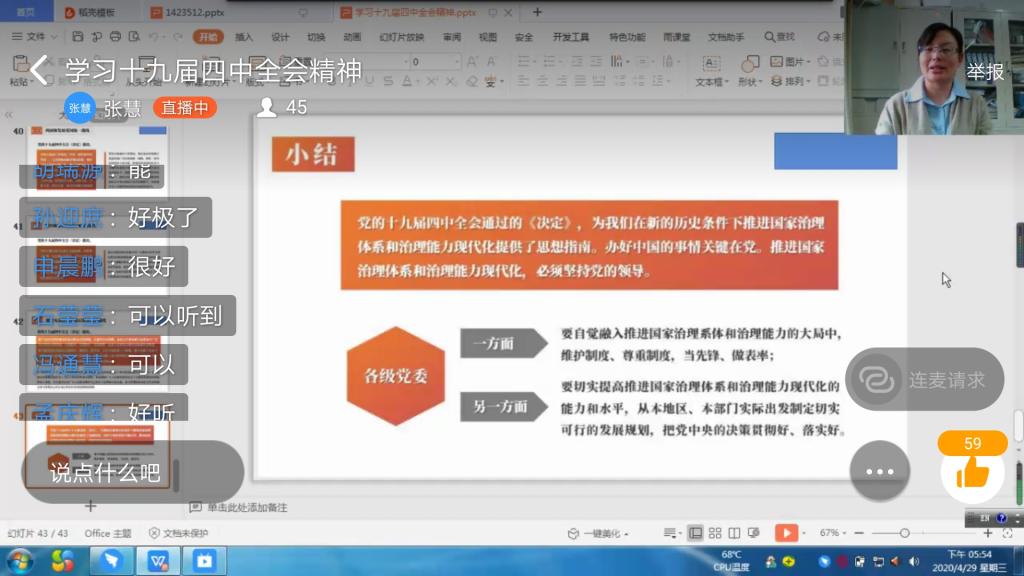Viewport: 1024px width, 576px height.
Task: Open the 切换 transitions tab
Action: click(x=316, y=37)
